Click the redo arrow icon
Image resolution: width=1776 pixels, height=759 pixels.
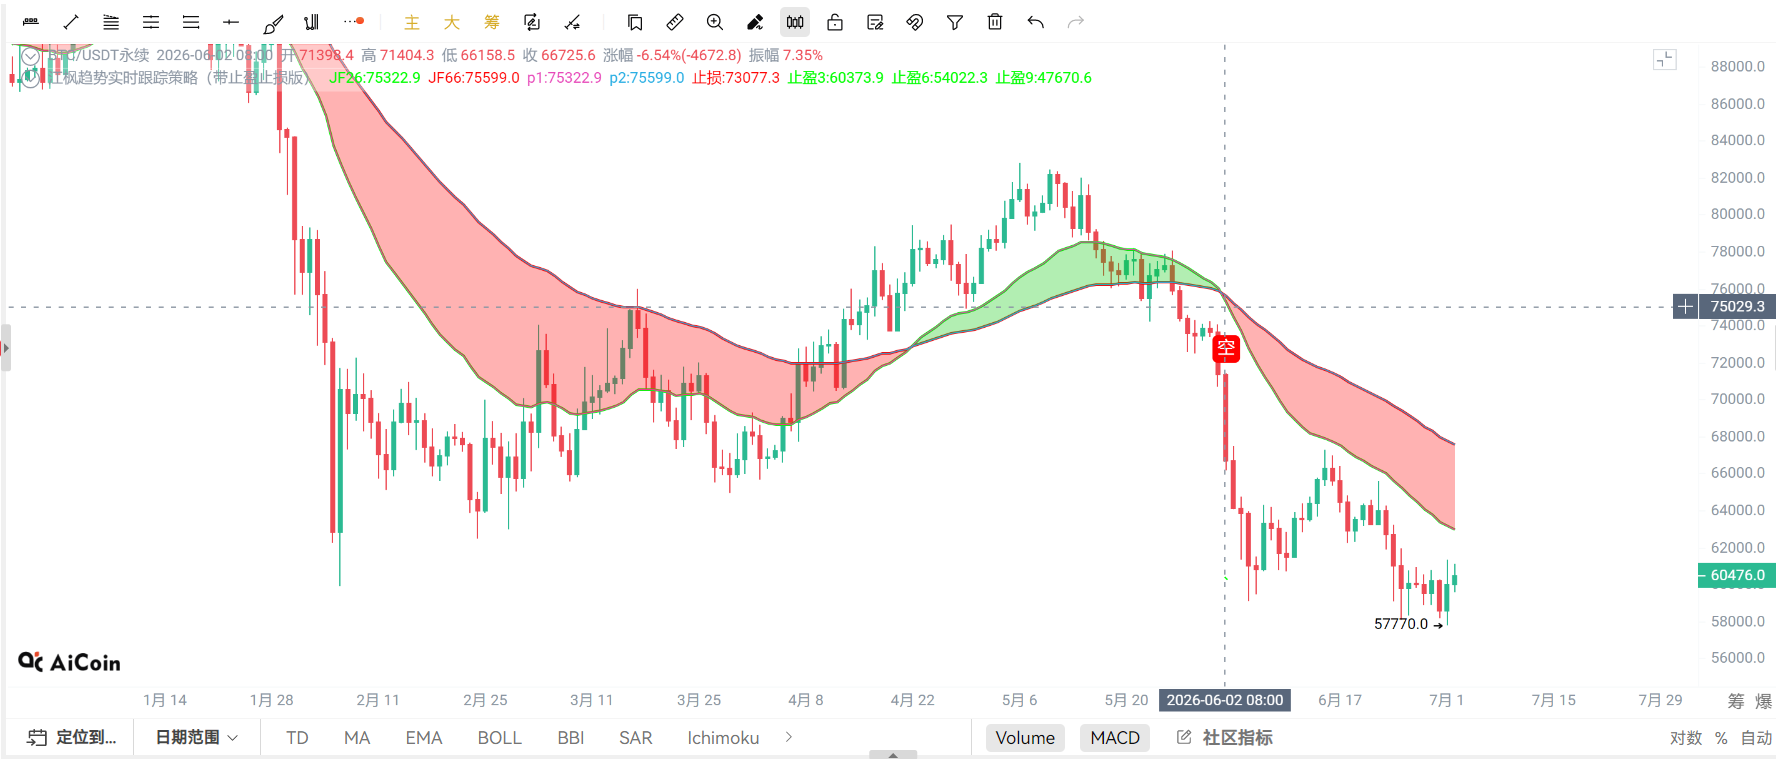pyautogui.click(x=1076, y=22)
